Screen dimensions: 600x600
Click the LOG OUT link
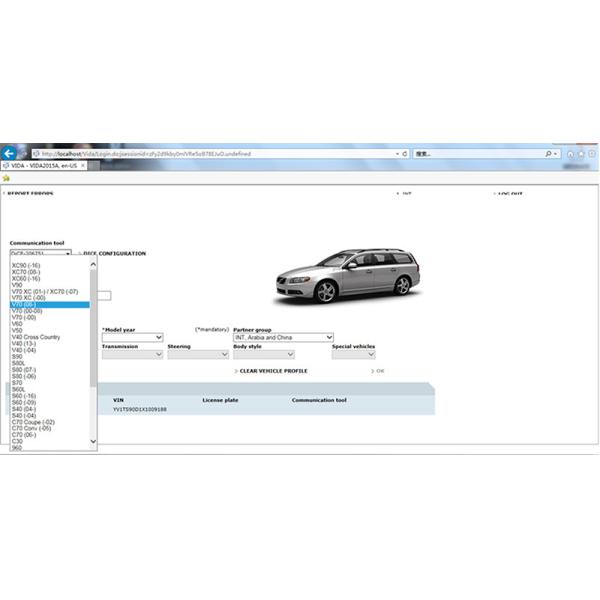[x=510, y=194]
